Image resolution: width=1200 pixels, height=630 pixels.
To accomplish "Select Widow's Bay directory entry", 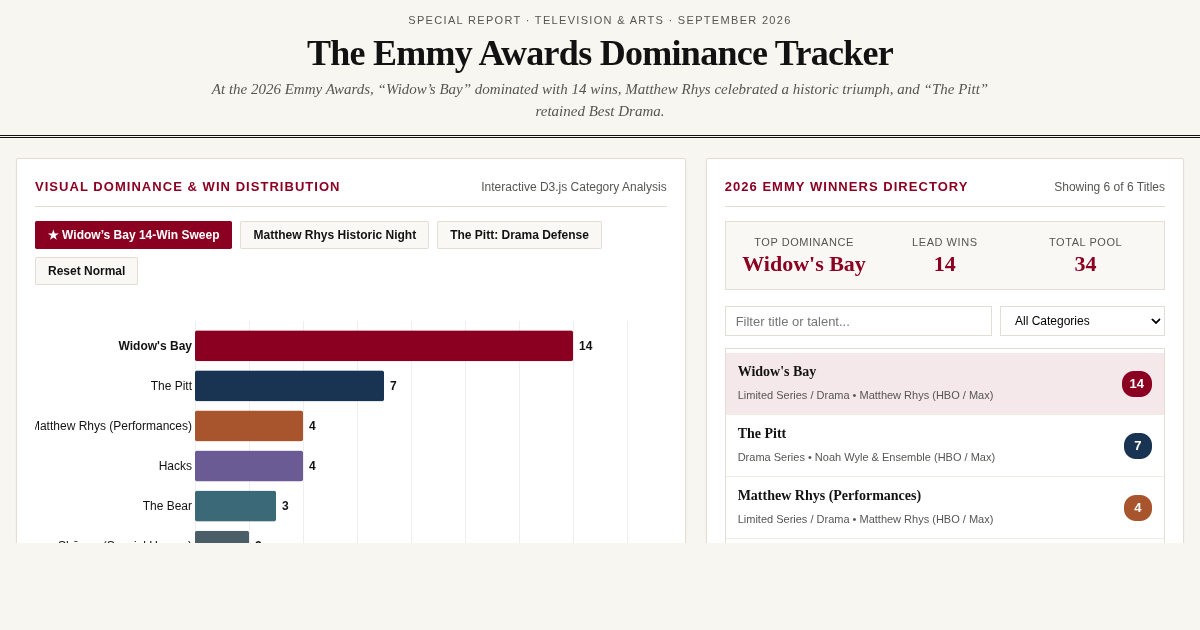I will click(x=945, y=384).
